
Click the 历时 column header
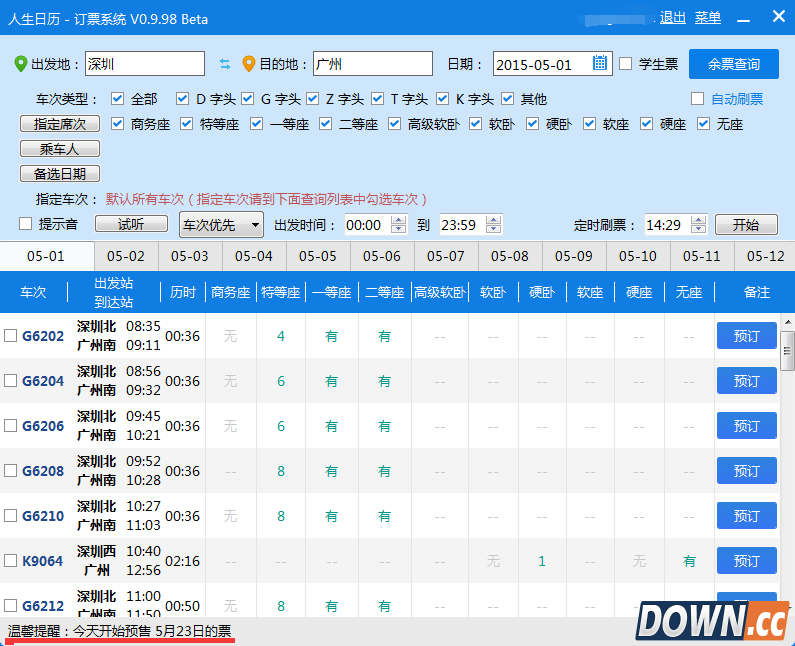(x=183, y=292)
